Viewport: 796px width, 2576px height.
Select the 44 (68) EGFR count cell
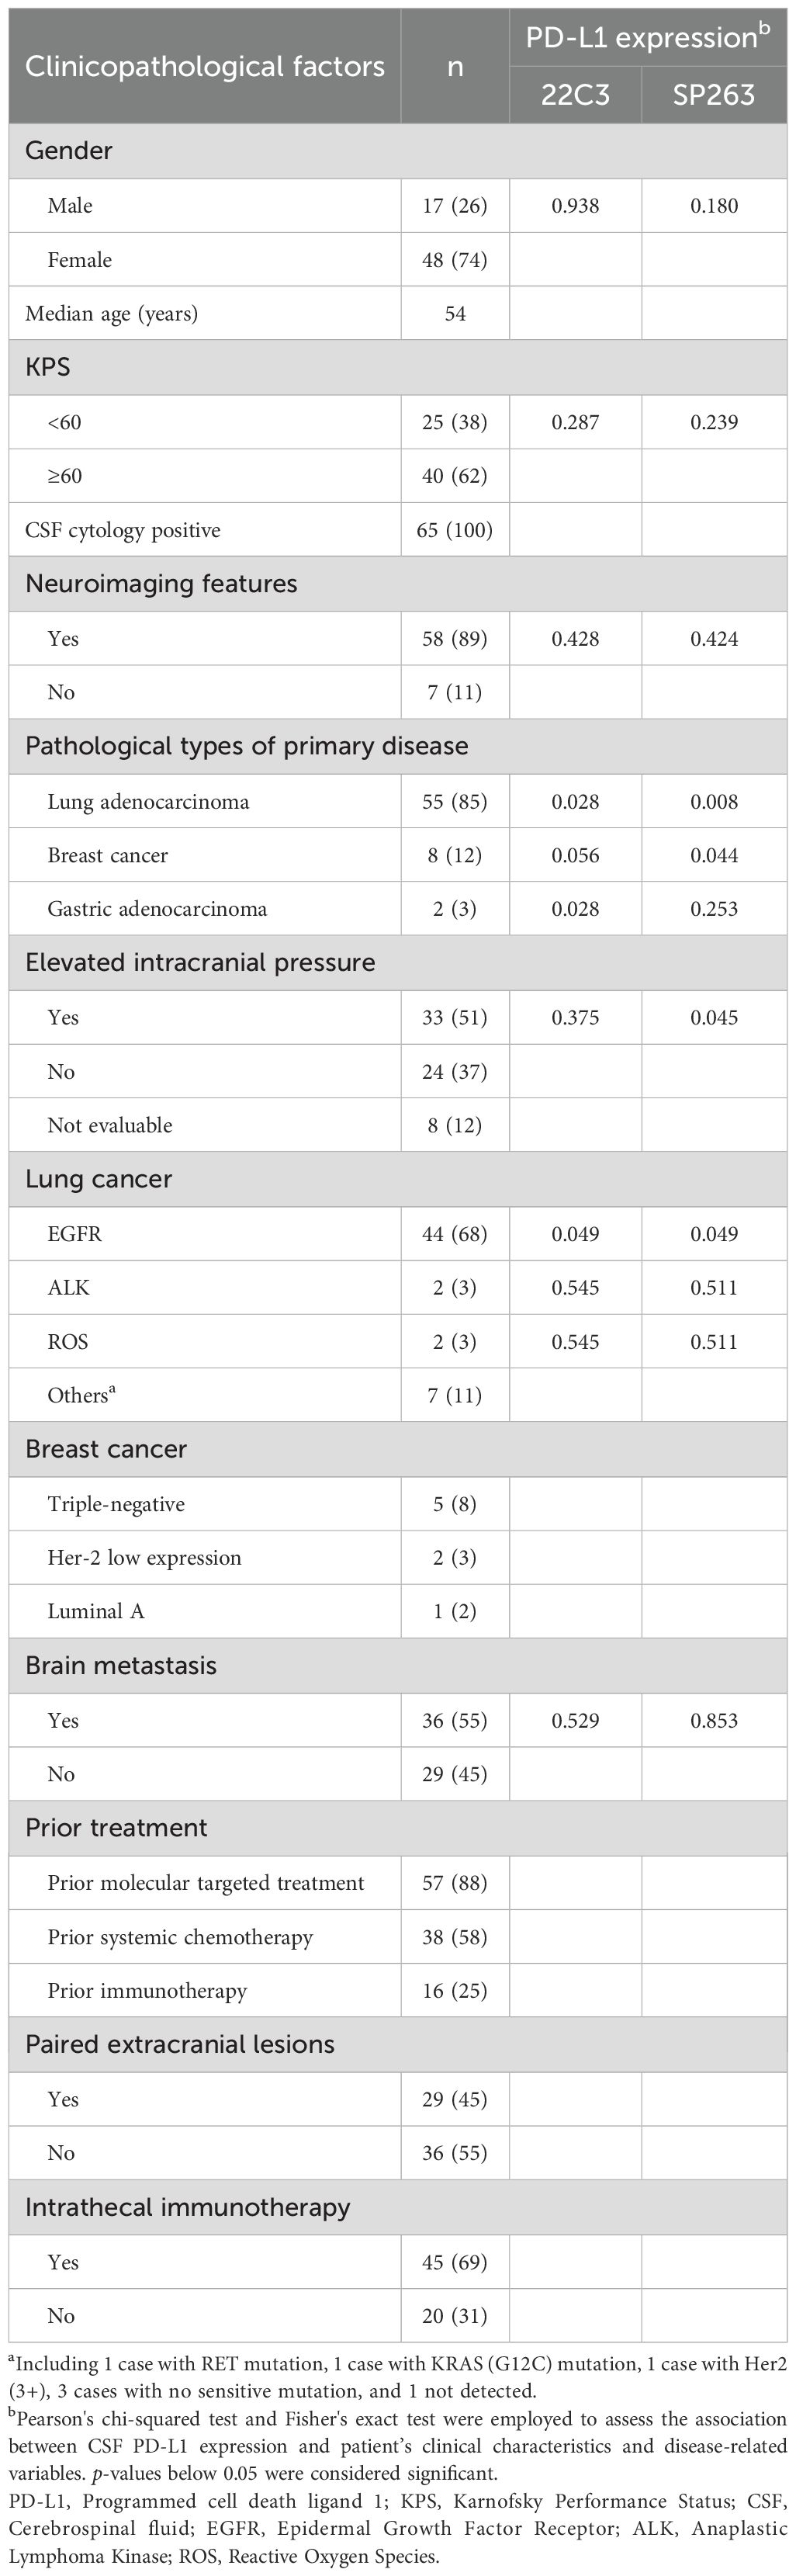(x=455, y=1233)
